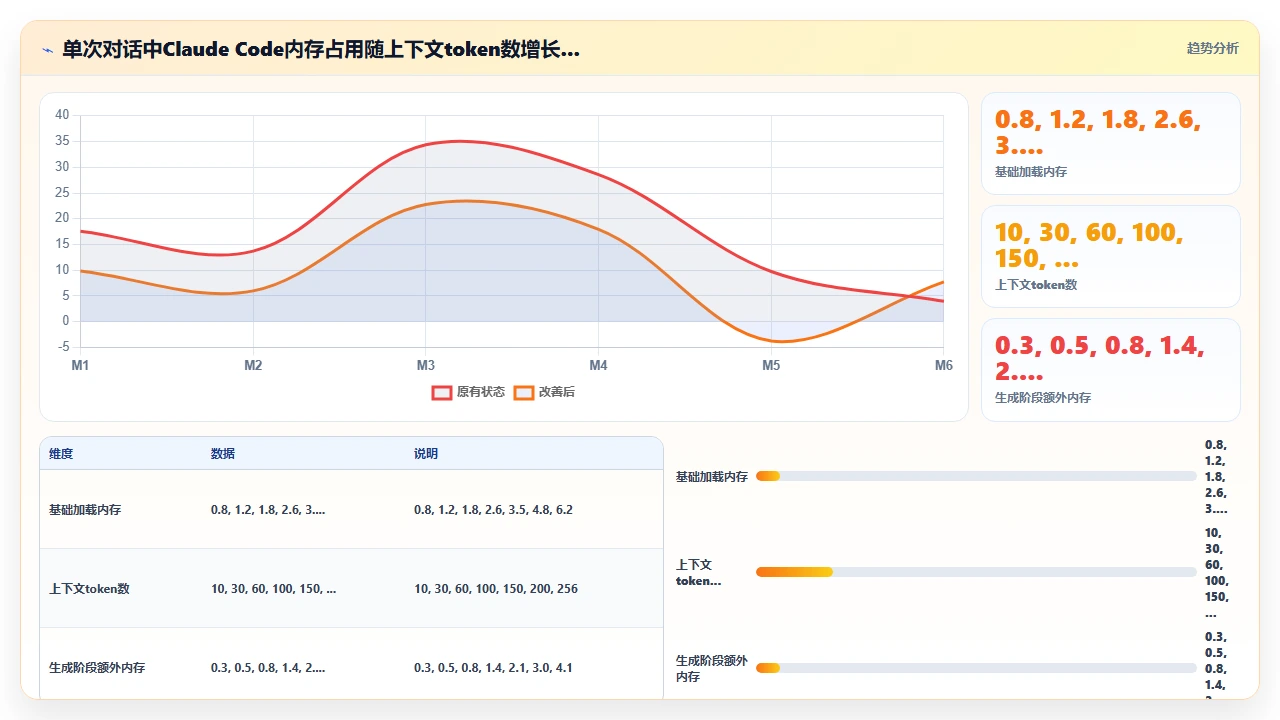The image size is (1280, 720).
Task: Click the red value 0.3, 0.5, 0.8, 1.4 in card
Action: [x=1100, y=359]
